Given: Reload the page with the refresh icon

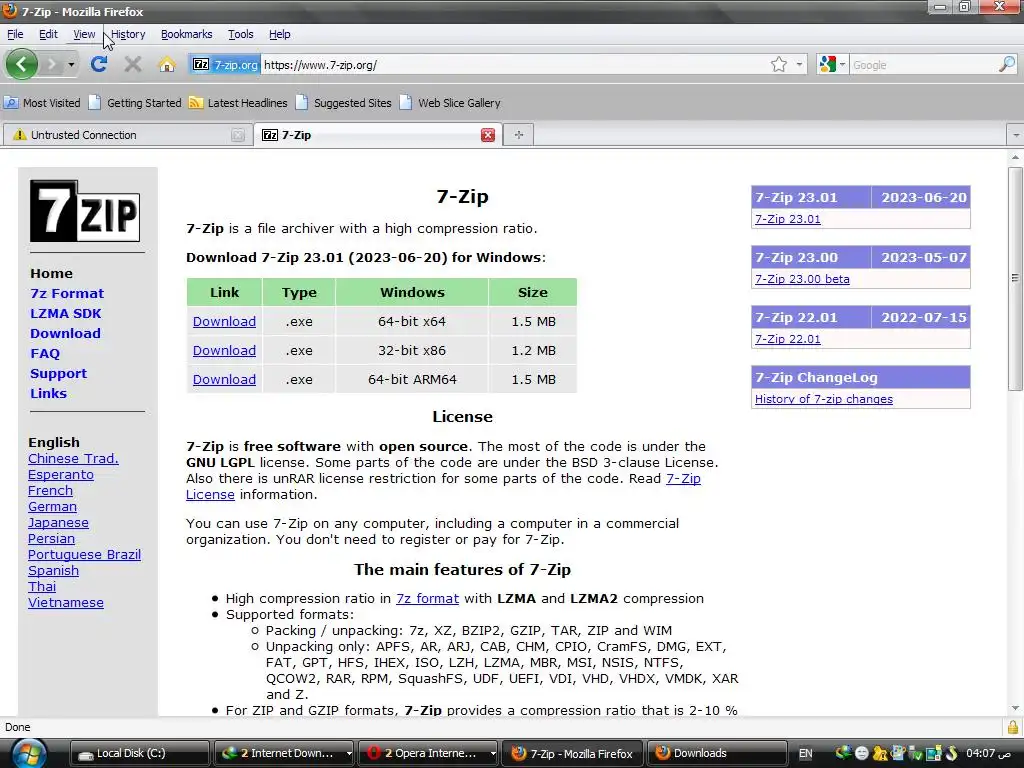Looking at the screenshot, I should click(x=99, y=64).
